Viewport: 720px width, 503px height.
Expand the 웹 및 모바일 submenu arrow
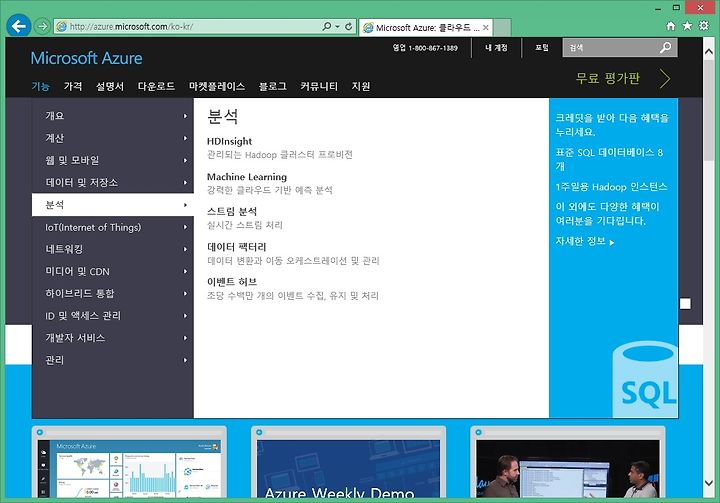pyautogui.click(x=185, y=160)
